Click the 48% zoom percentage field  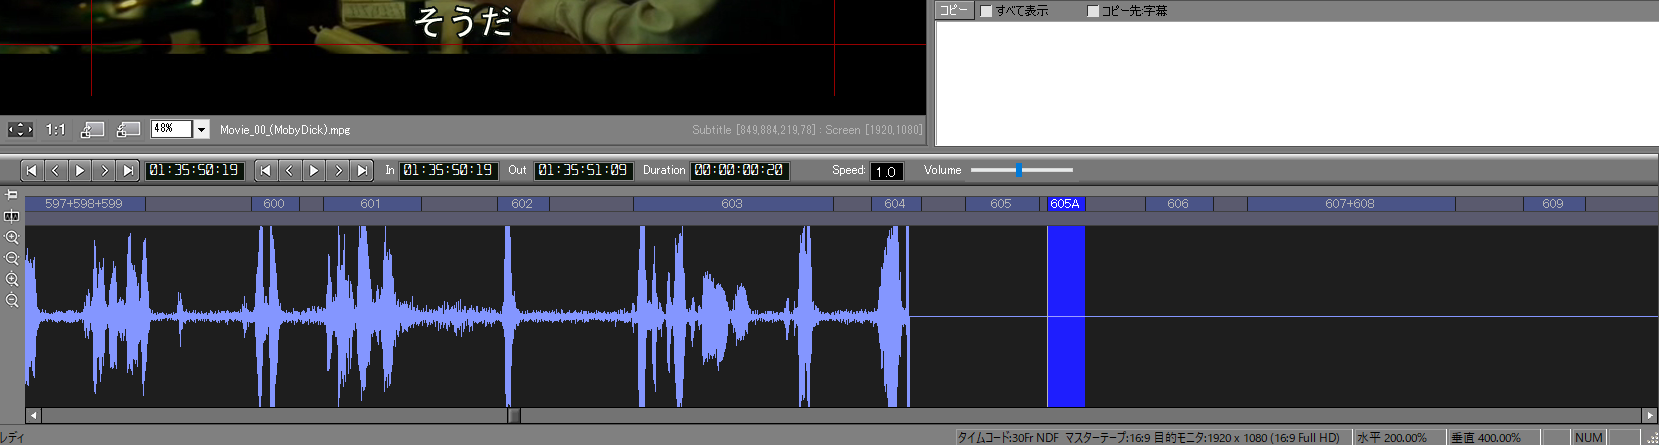(x=171, y=129)
